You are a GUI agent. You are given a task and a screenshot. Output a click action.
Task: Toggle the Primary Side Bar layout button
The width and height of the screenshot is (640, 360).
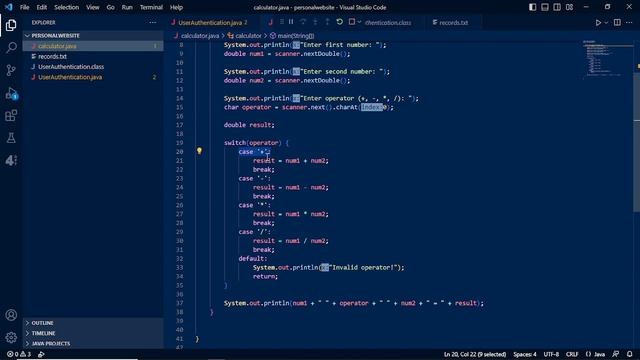tap(532, 7)
